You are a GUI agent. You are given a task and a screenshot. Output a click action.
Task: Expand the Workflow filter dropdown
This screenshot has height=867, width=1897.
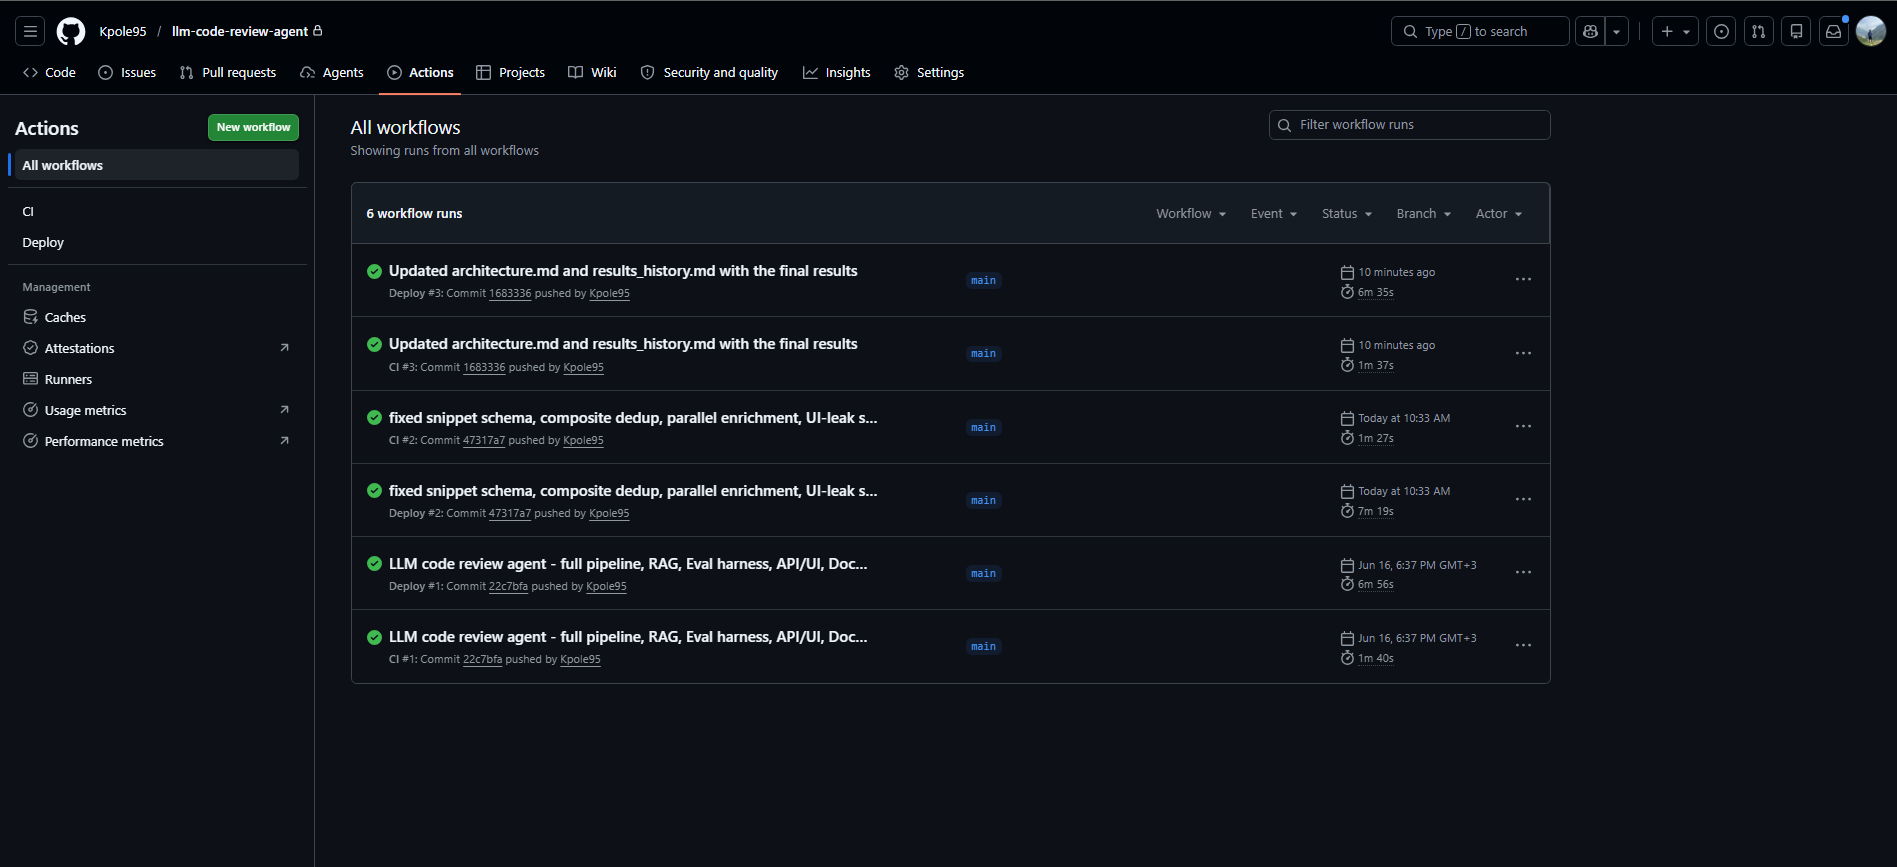[x=1191, y=213]
